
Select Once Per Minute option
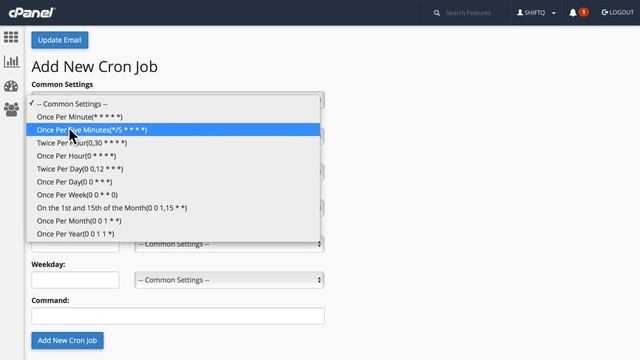point(173,117)
